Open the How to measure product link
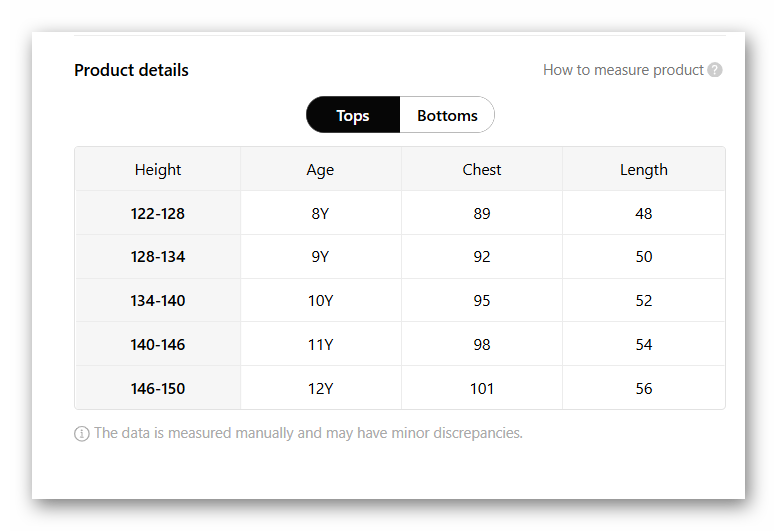The image size is (777, 531). click(623, 70)
